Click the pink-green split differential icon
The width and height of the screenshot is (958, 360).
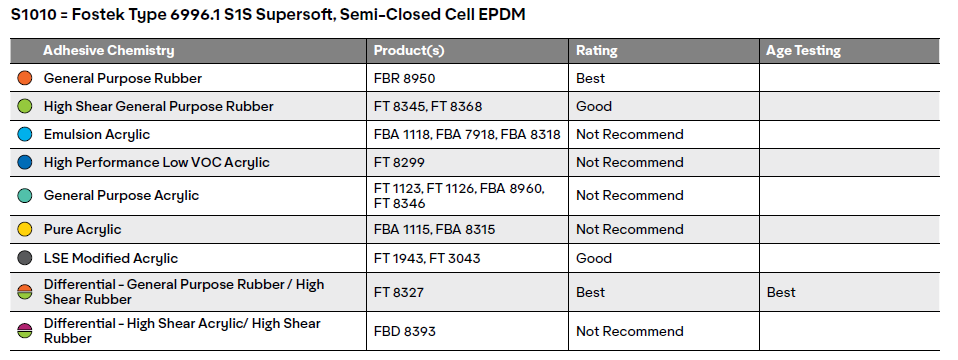(x=24, y=331)
